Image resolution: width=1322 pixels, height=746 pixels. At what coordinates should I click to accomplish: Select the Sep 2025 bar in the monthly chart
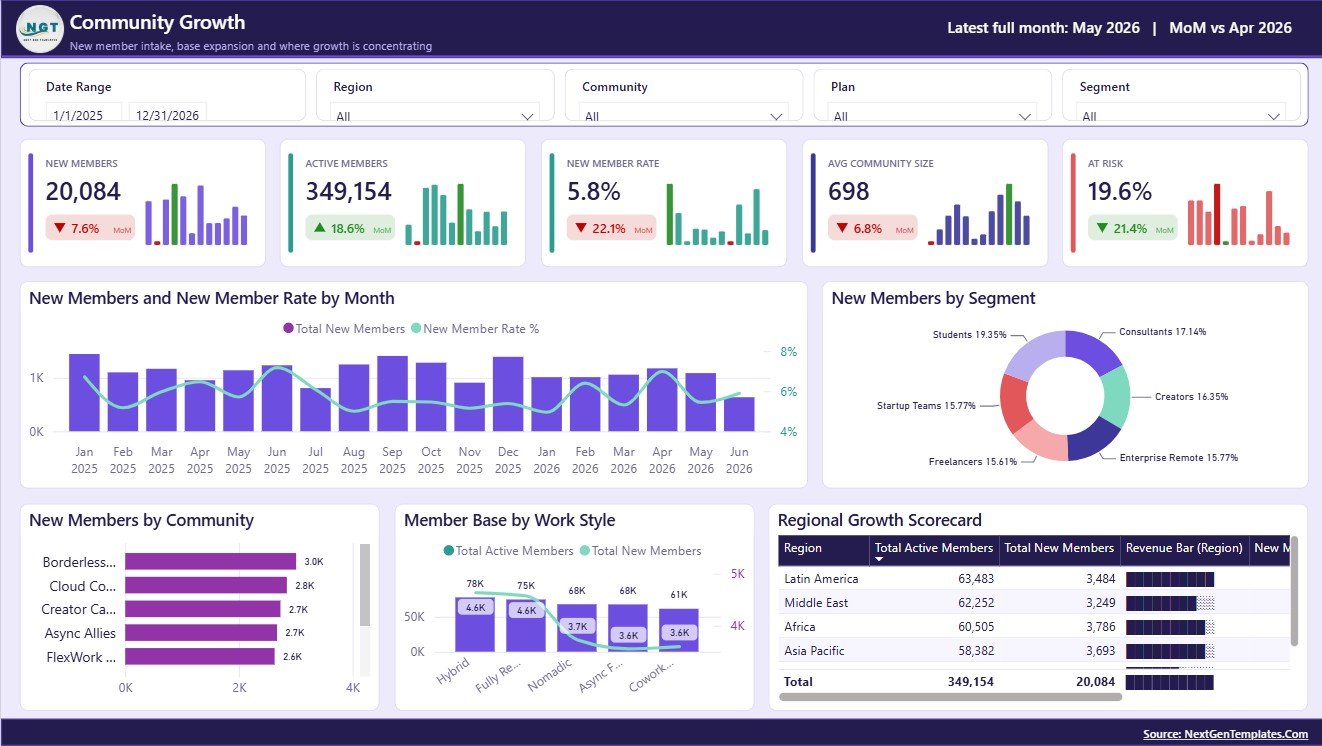392,394
